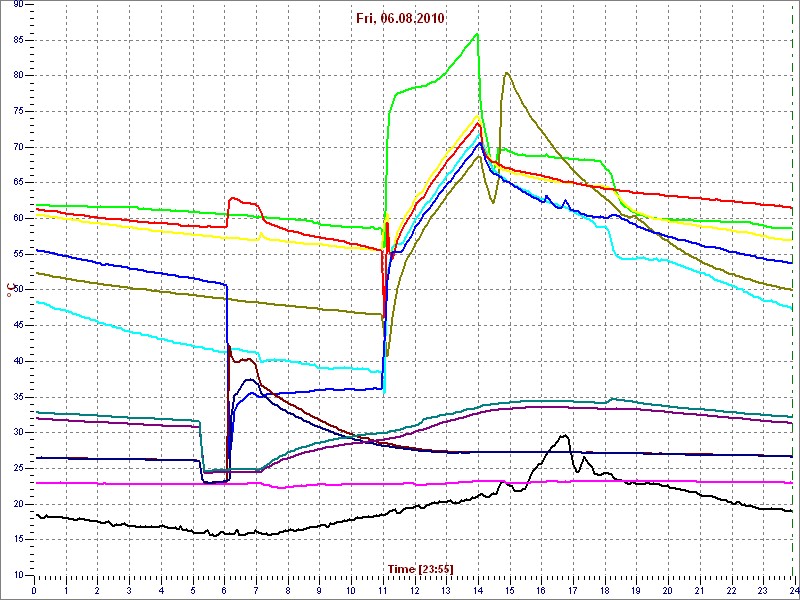This screenshot has width=800, height=600.
Task: Click hour 7 on the time axis
Action: (256, 591)
